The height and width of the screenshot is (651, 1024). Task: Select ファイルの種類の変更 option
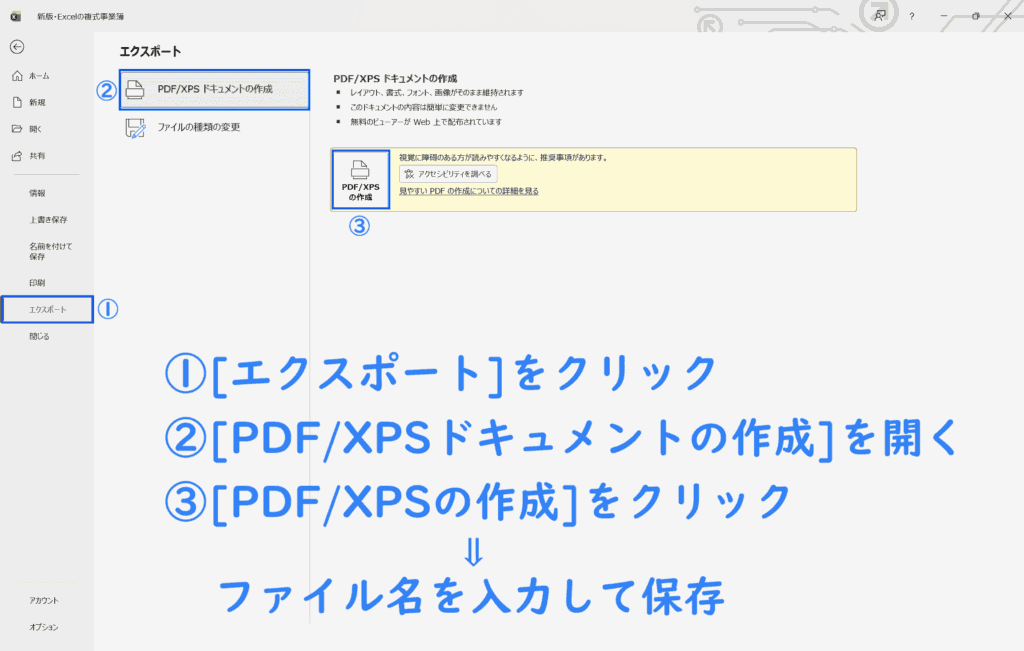[198, 127]
